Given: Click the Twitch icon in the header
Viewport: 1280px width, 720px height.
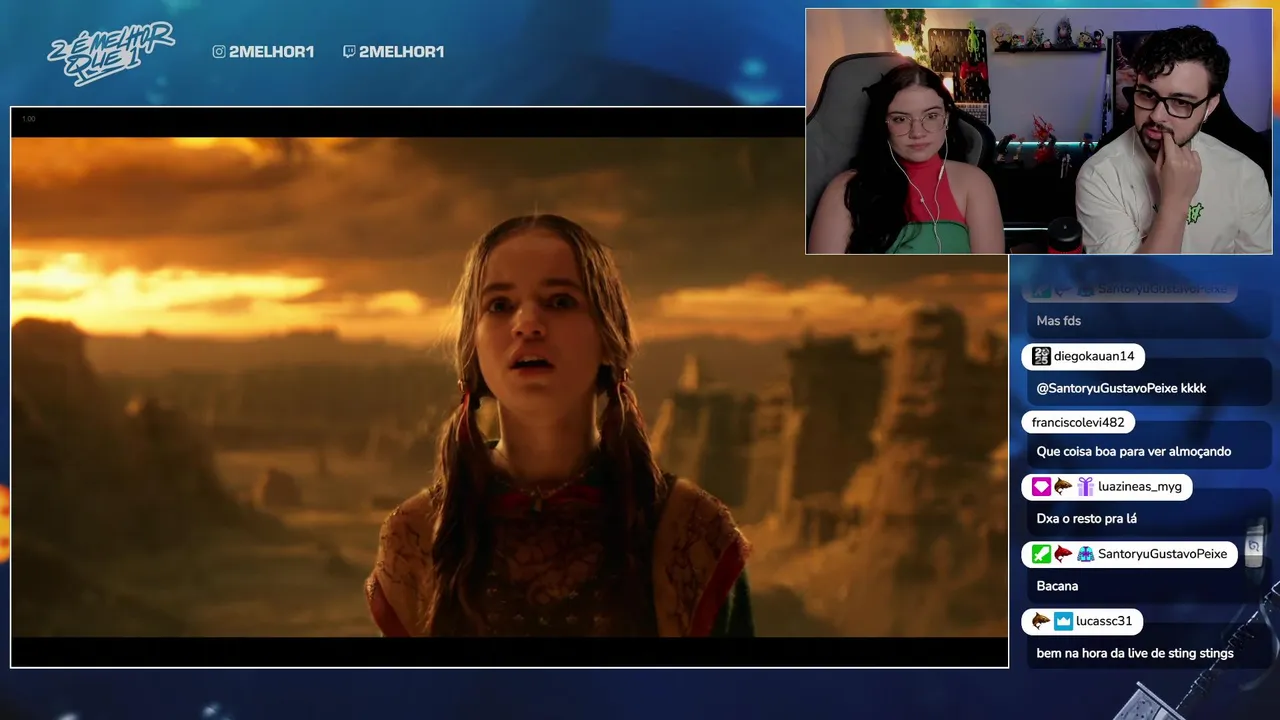Looking at the screenshot, I should pos(349,52).
